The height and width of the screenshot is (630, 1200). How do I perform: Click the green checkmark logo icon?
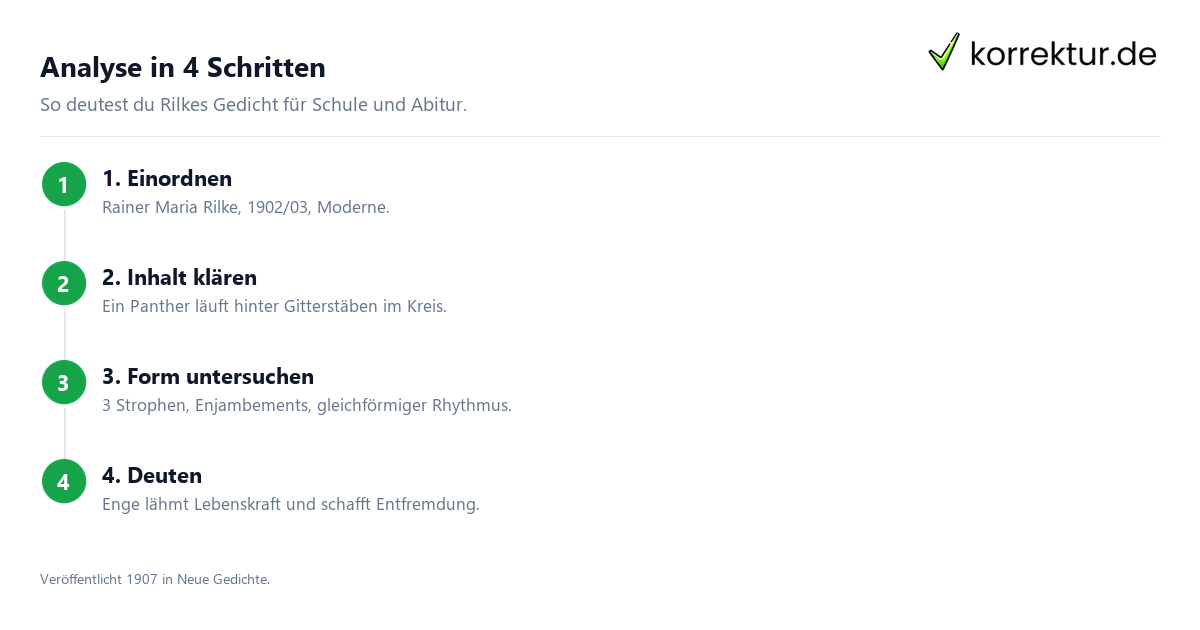tap(944, 52)
